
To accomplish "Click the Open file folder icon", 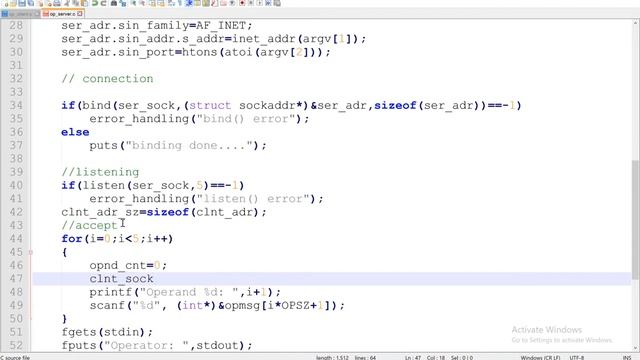I will tap(13, 3).
